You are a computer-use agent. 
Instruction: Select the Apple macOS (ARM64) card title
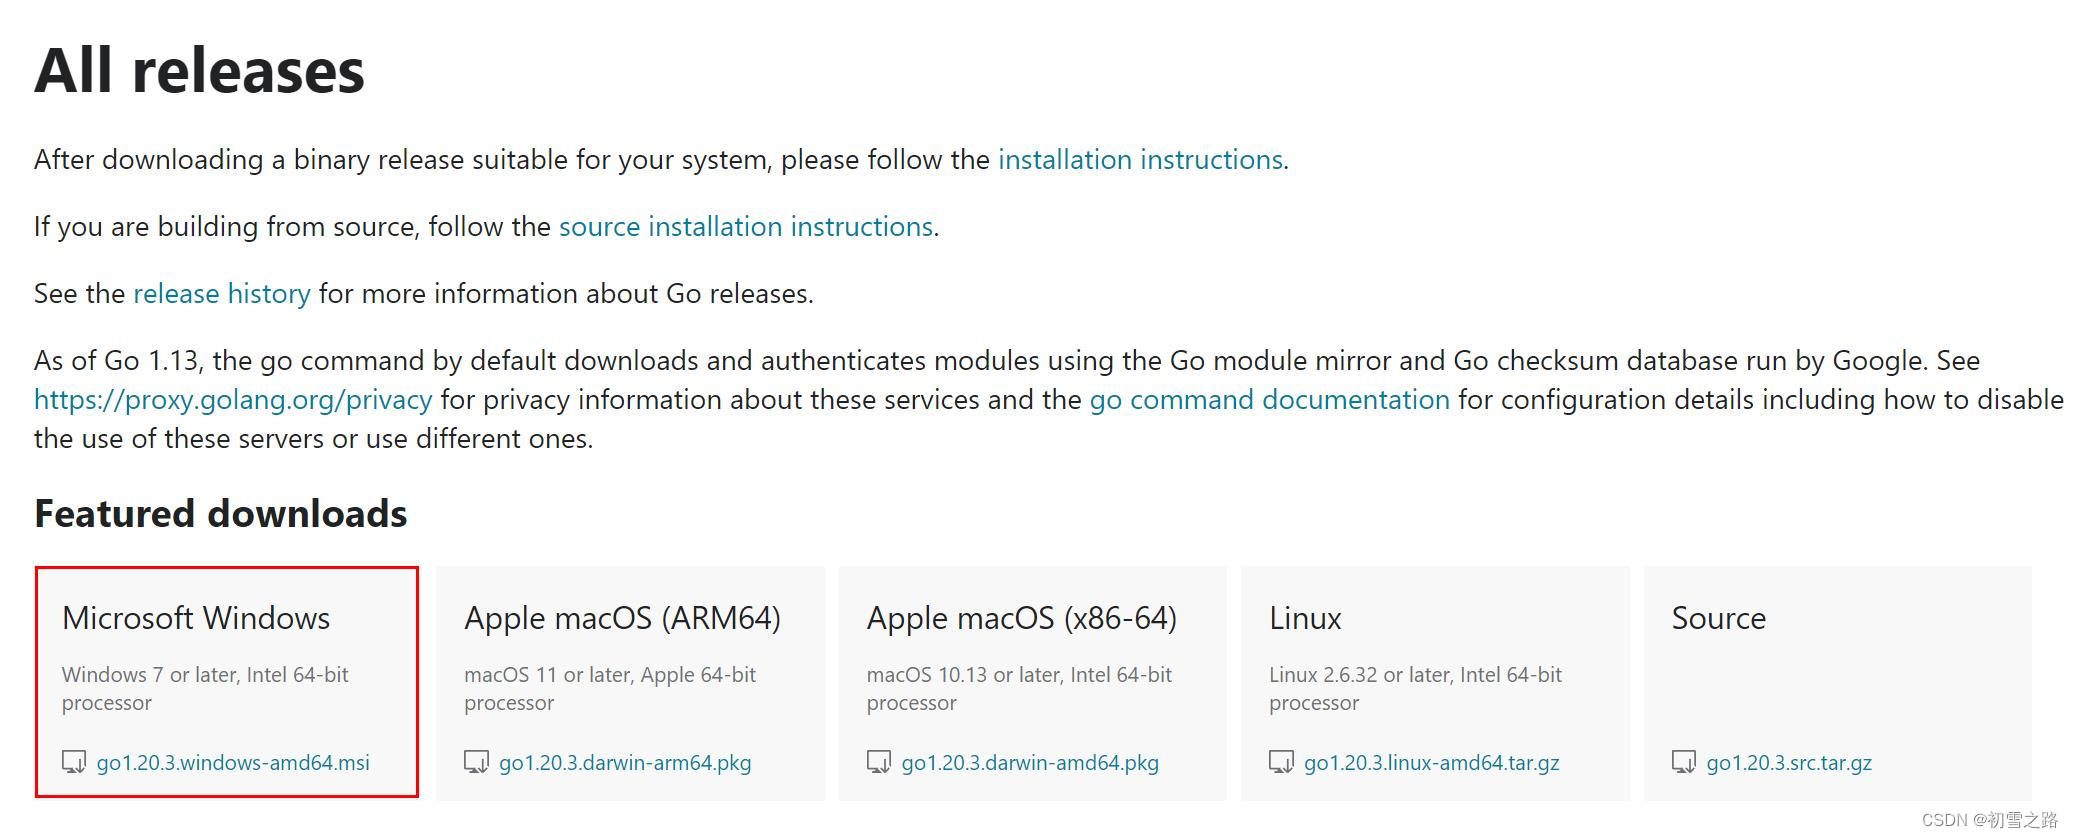click(622, 618)
